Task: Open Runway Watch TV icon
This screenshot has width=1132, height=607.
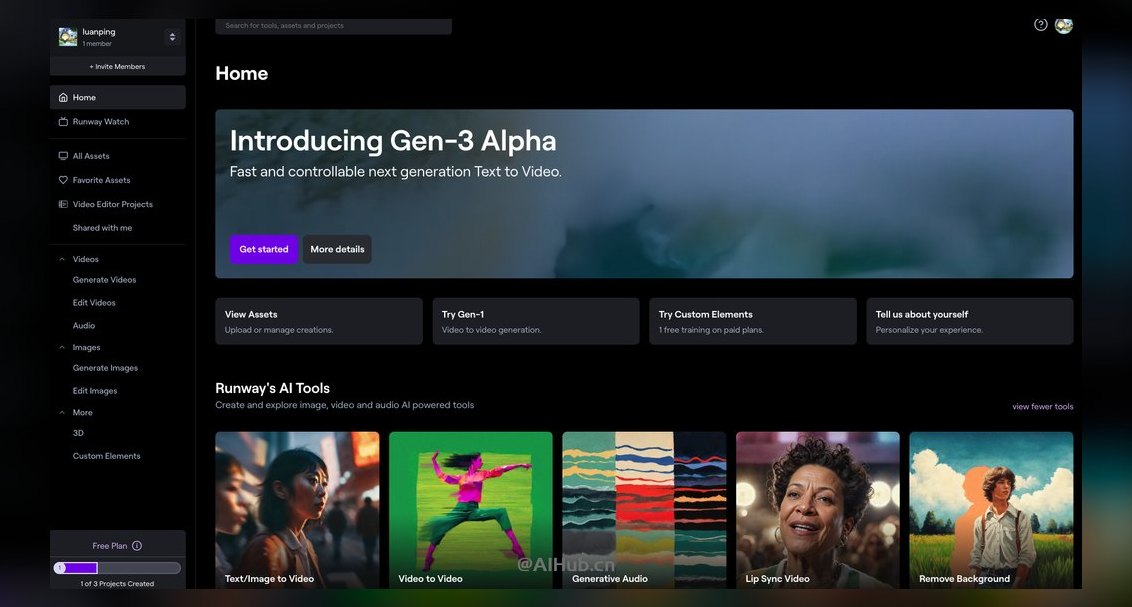Action: (x=63, y=122)
